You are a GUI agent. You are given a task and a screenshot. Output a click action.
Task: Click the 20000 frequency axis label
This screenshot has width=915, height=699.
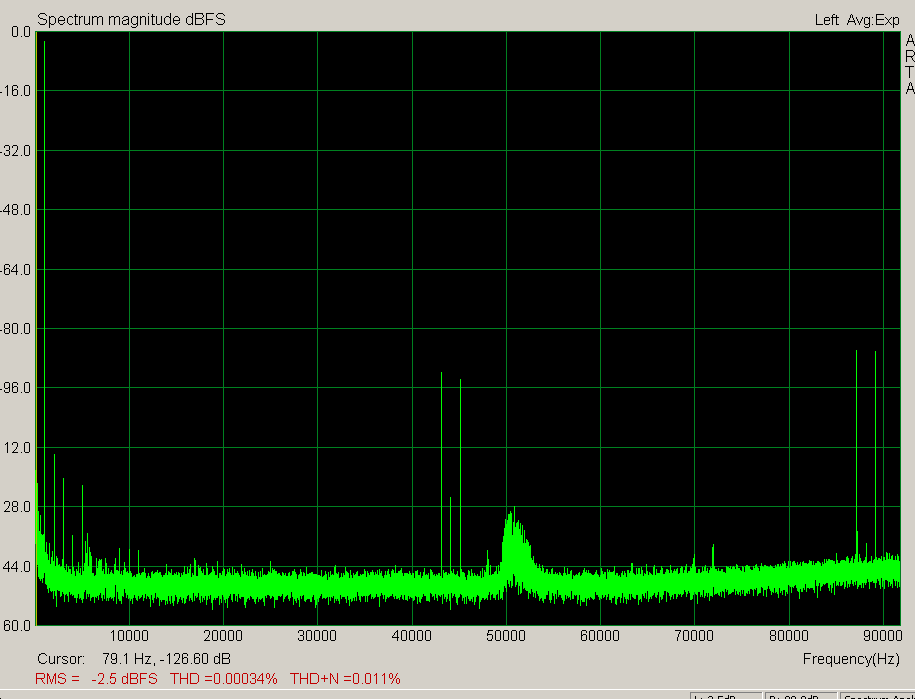pos(223,636)
